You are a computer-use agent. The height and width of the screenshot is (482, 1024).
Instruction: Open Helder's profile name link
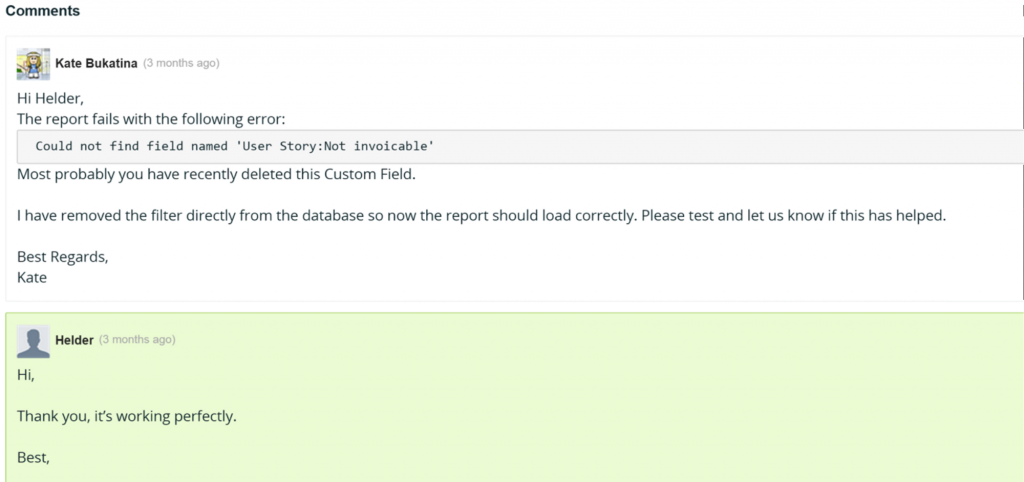(x=74, y=340)
